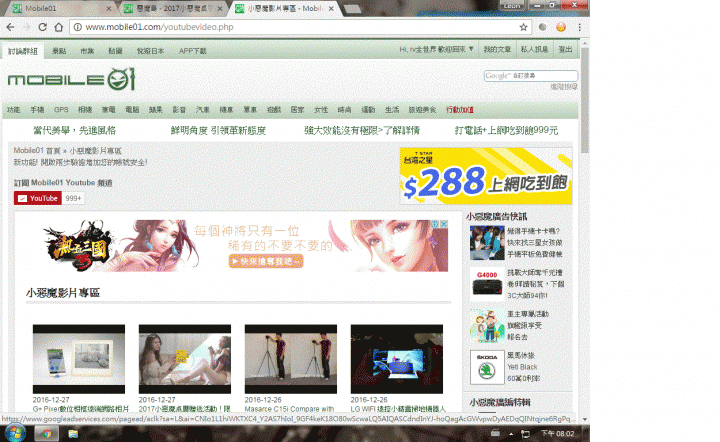This screenshot has width=720, height=442.
Task: Click the Mobile01 首頁 breadcrumb link
Action: (x=37, y=151)
